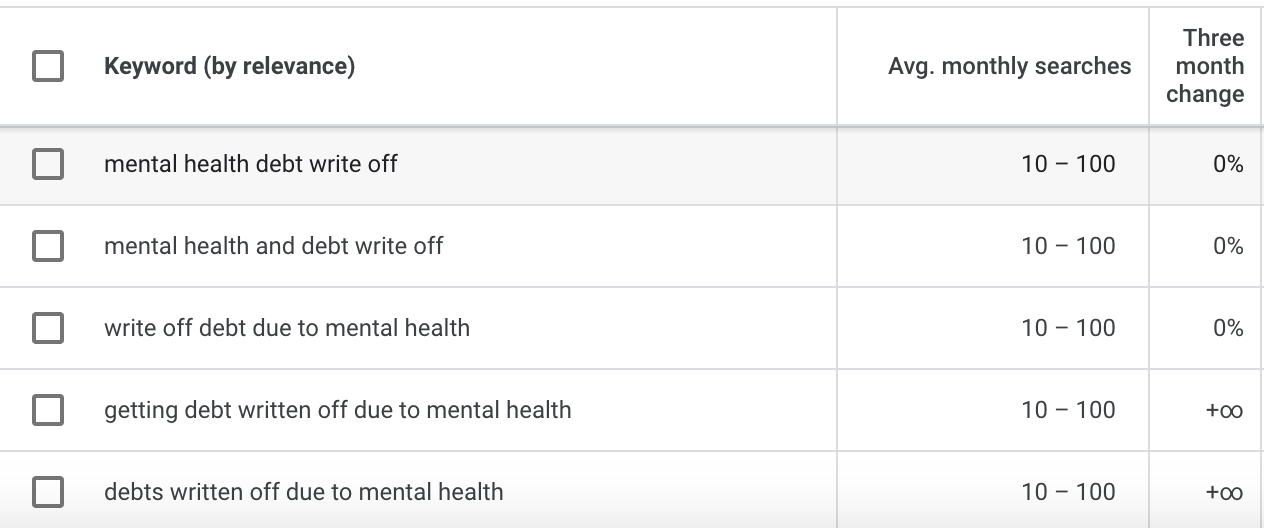Check box for 'debts written off due to mental health'
The width and height of the screenshot is (1264, 528).
coord(48,492)
